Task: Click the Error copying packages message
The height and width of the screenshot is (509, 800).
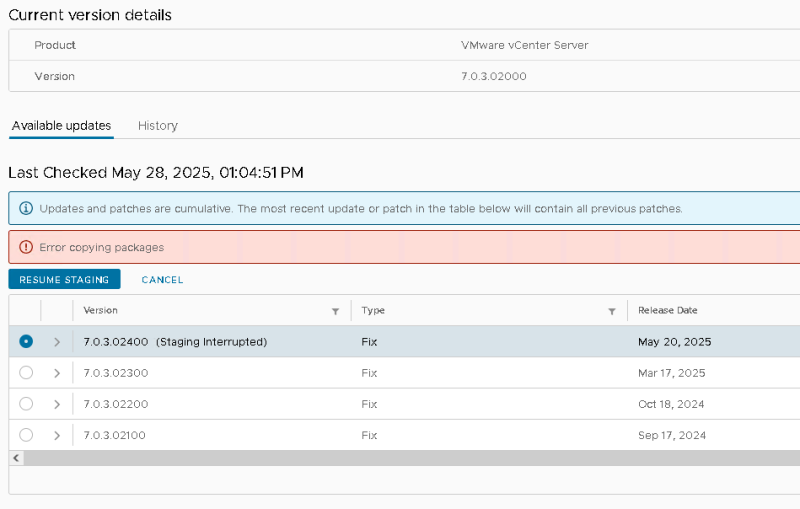Action: 102,247
